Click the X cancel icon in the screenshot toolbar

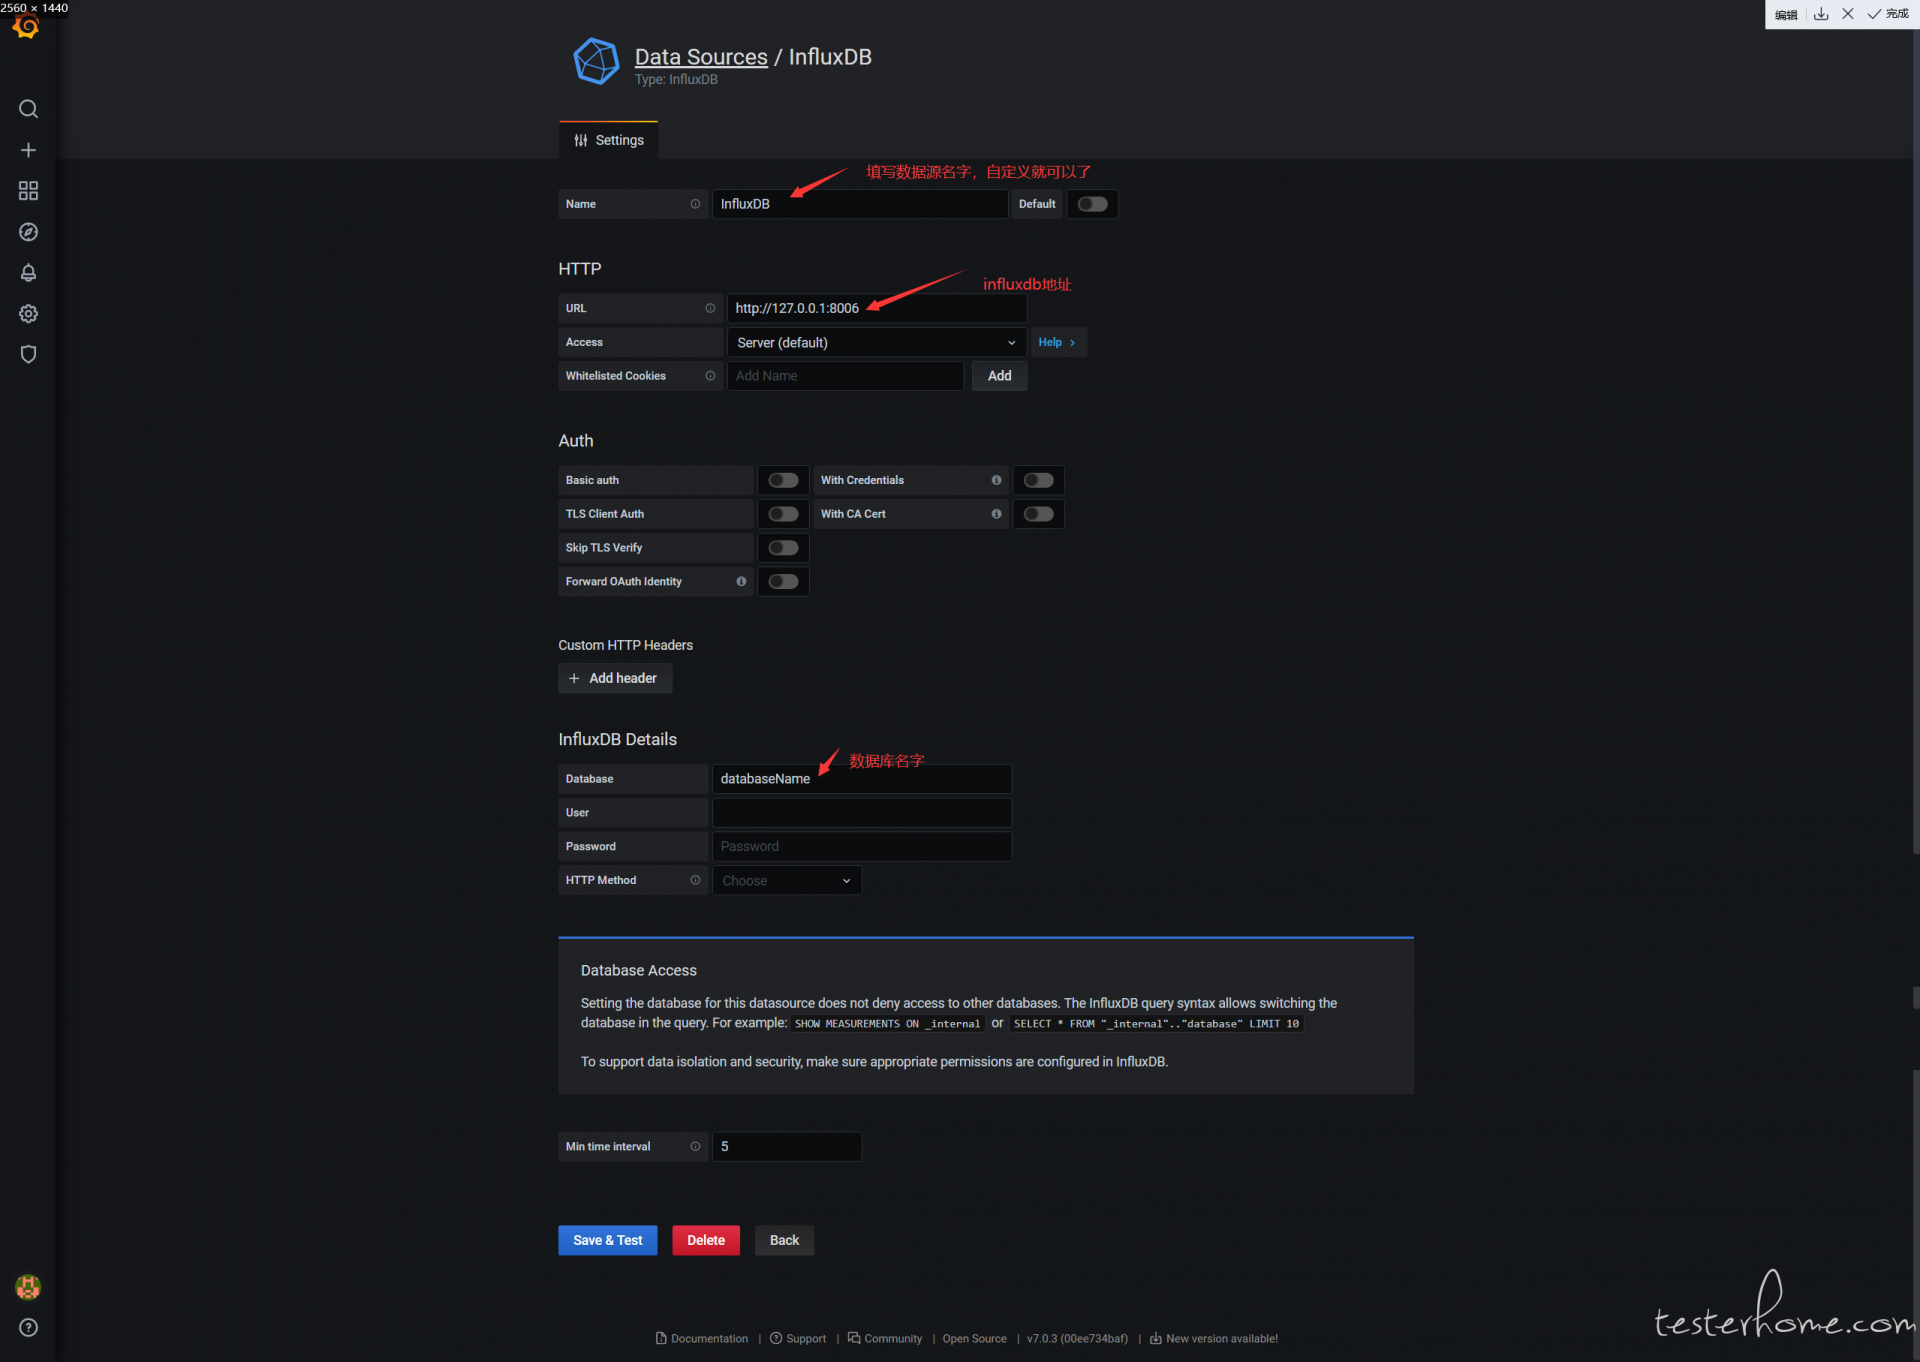(1848, 14)
